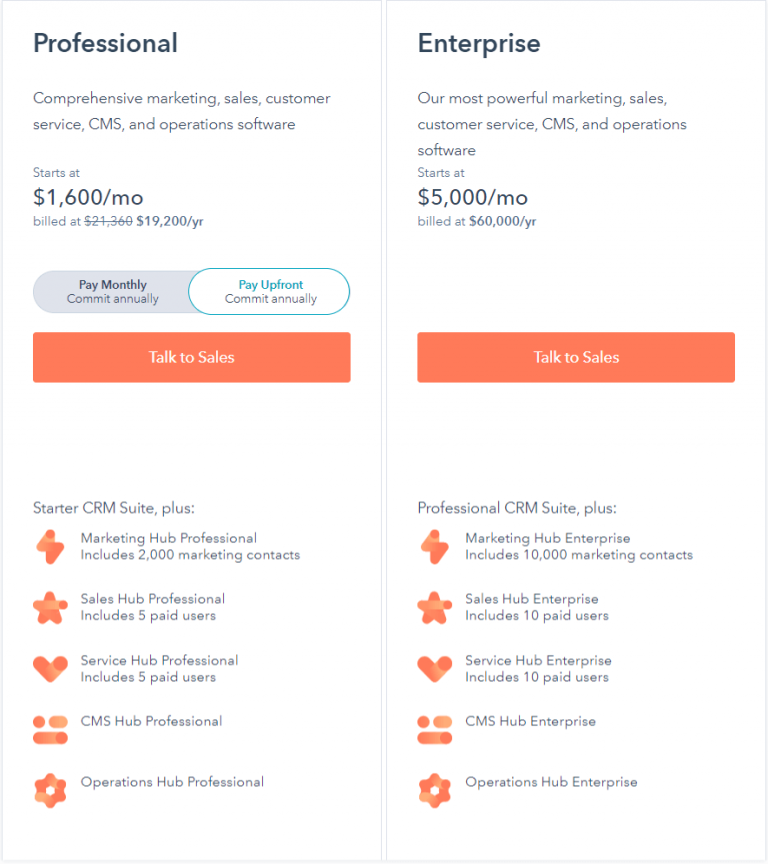Click the CMS Hub Enterprise icon

click(435, 730)
